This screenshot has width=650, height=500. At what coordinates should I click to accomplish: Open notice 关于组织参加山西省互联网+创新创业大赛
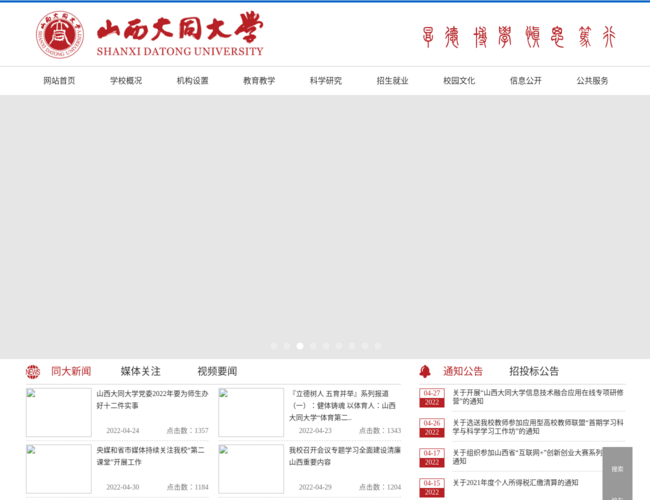click(x=527, y=456)
